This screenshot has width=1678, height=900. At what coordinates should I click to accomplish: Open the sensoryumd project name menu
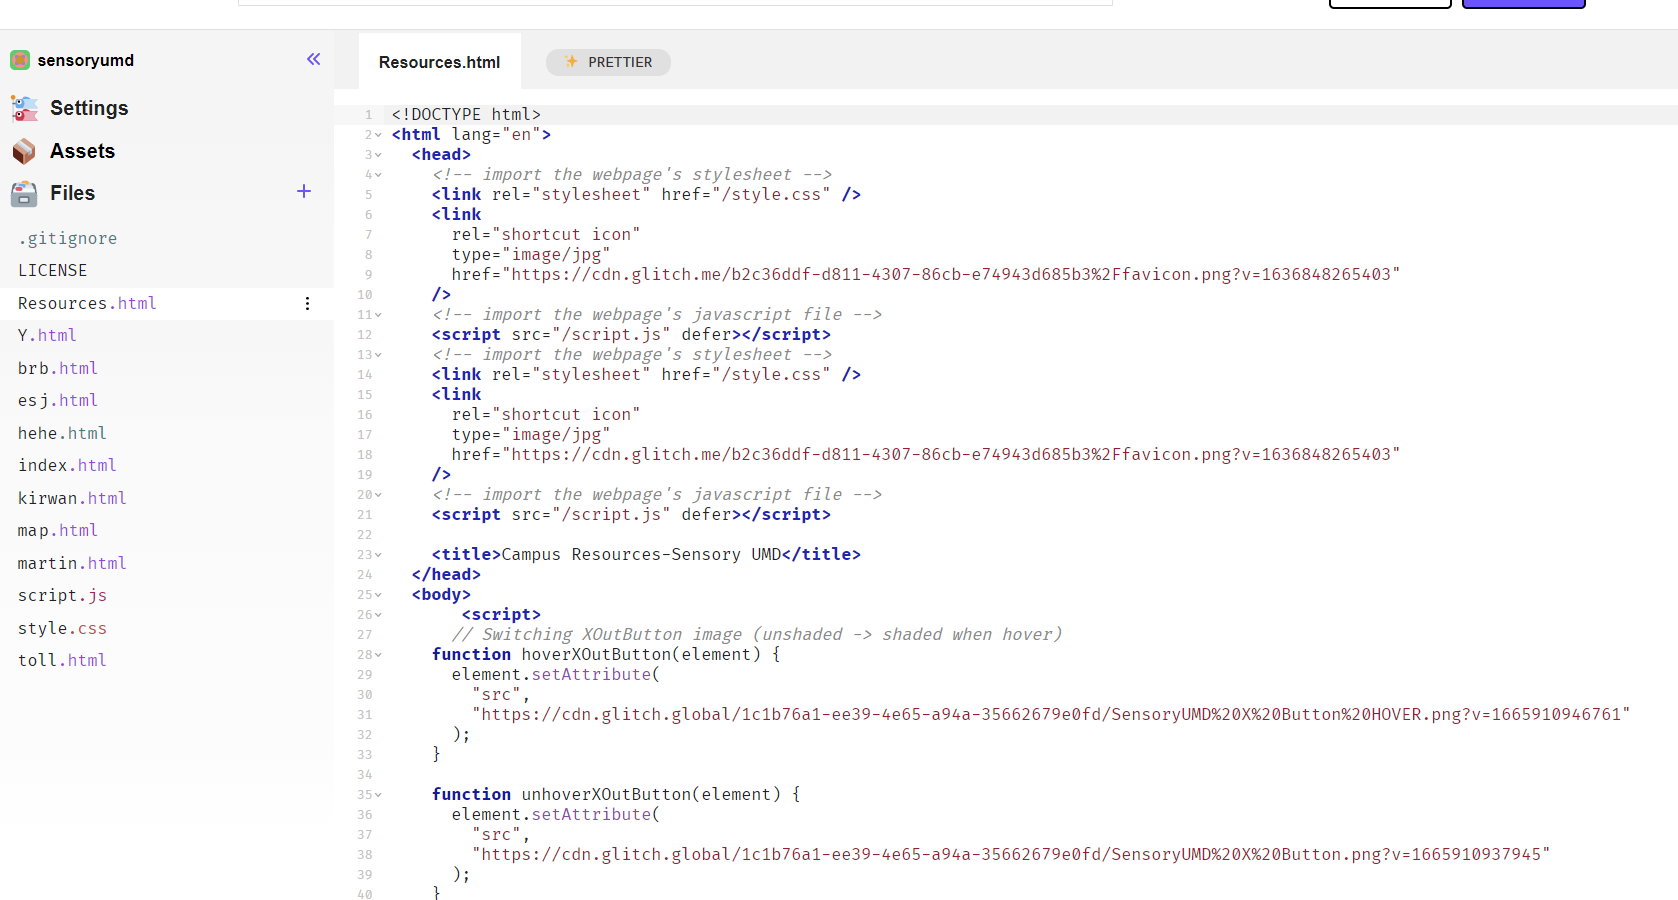86,60
